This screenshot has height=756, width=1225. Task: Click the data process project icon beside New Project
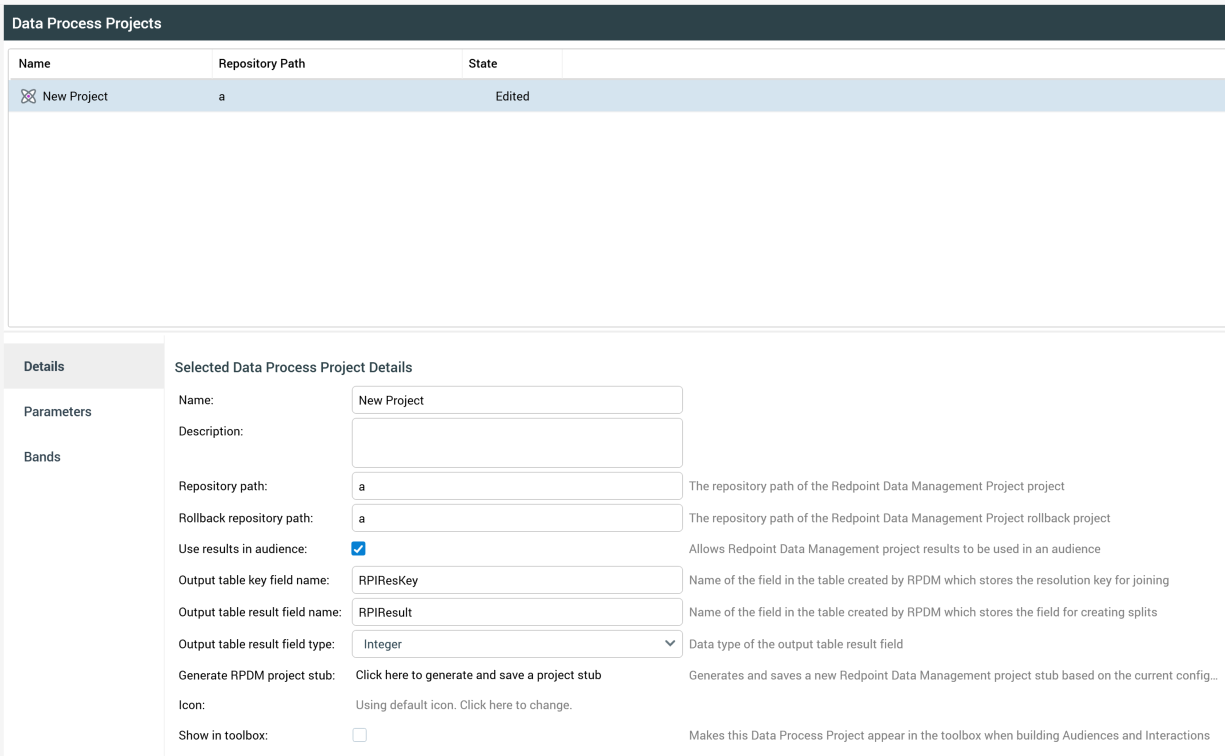click(27, 95)
